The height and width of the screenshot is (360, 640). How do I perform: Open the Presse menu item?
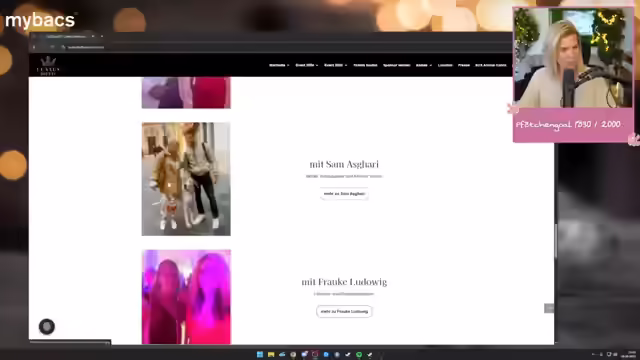(464, 65)
